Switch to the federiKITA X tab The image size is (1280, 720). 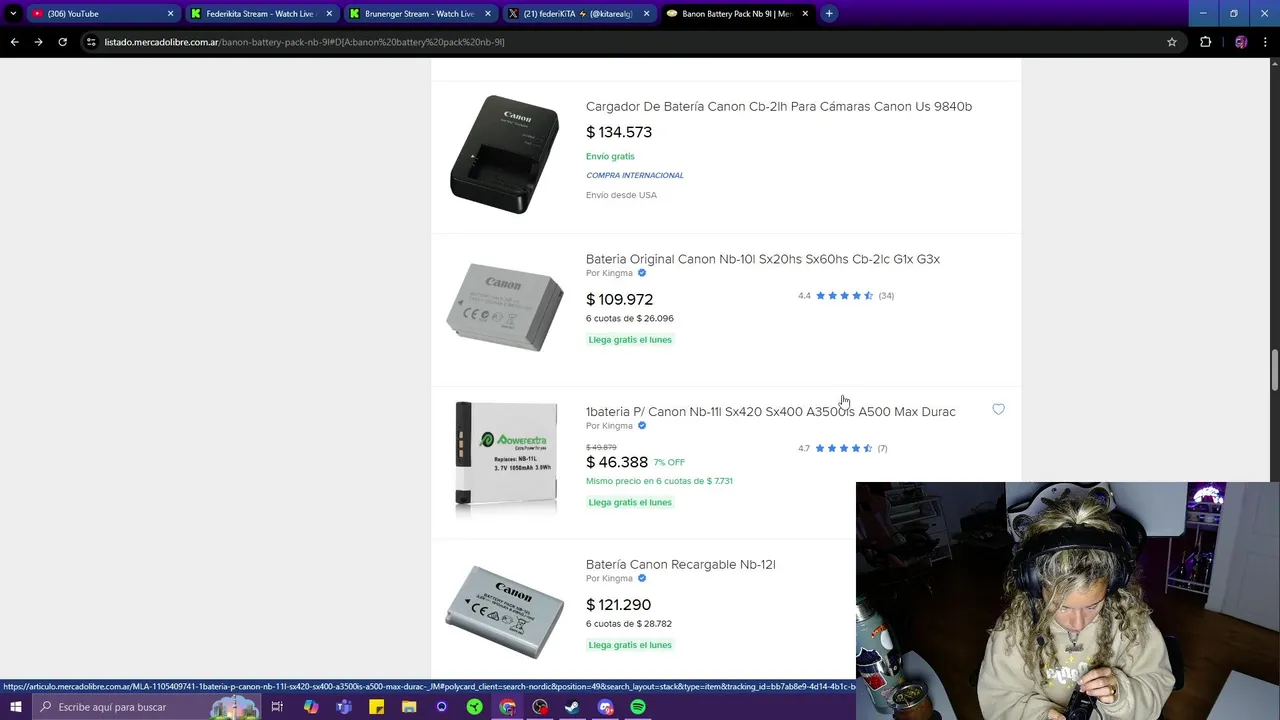(x=578, y=13)
